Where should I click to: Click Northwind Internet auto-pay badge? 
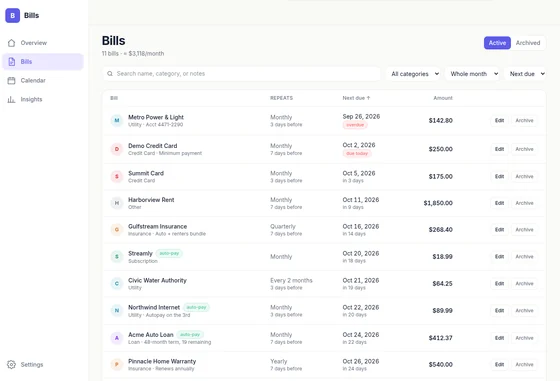(x=196, y=307)
